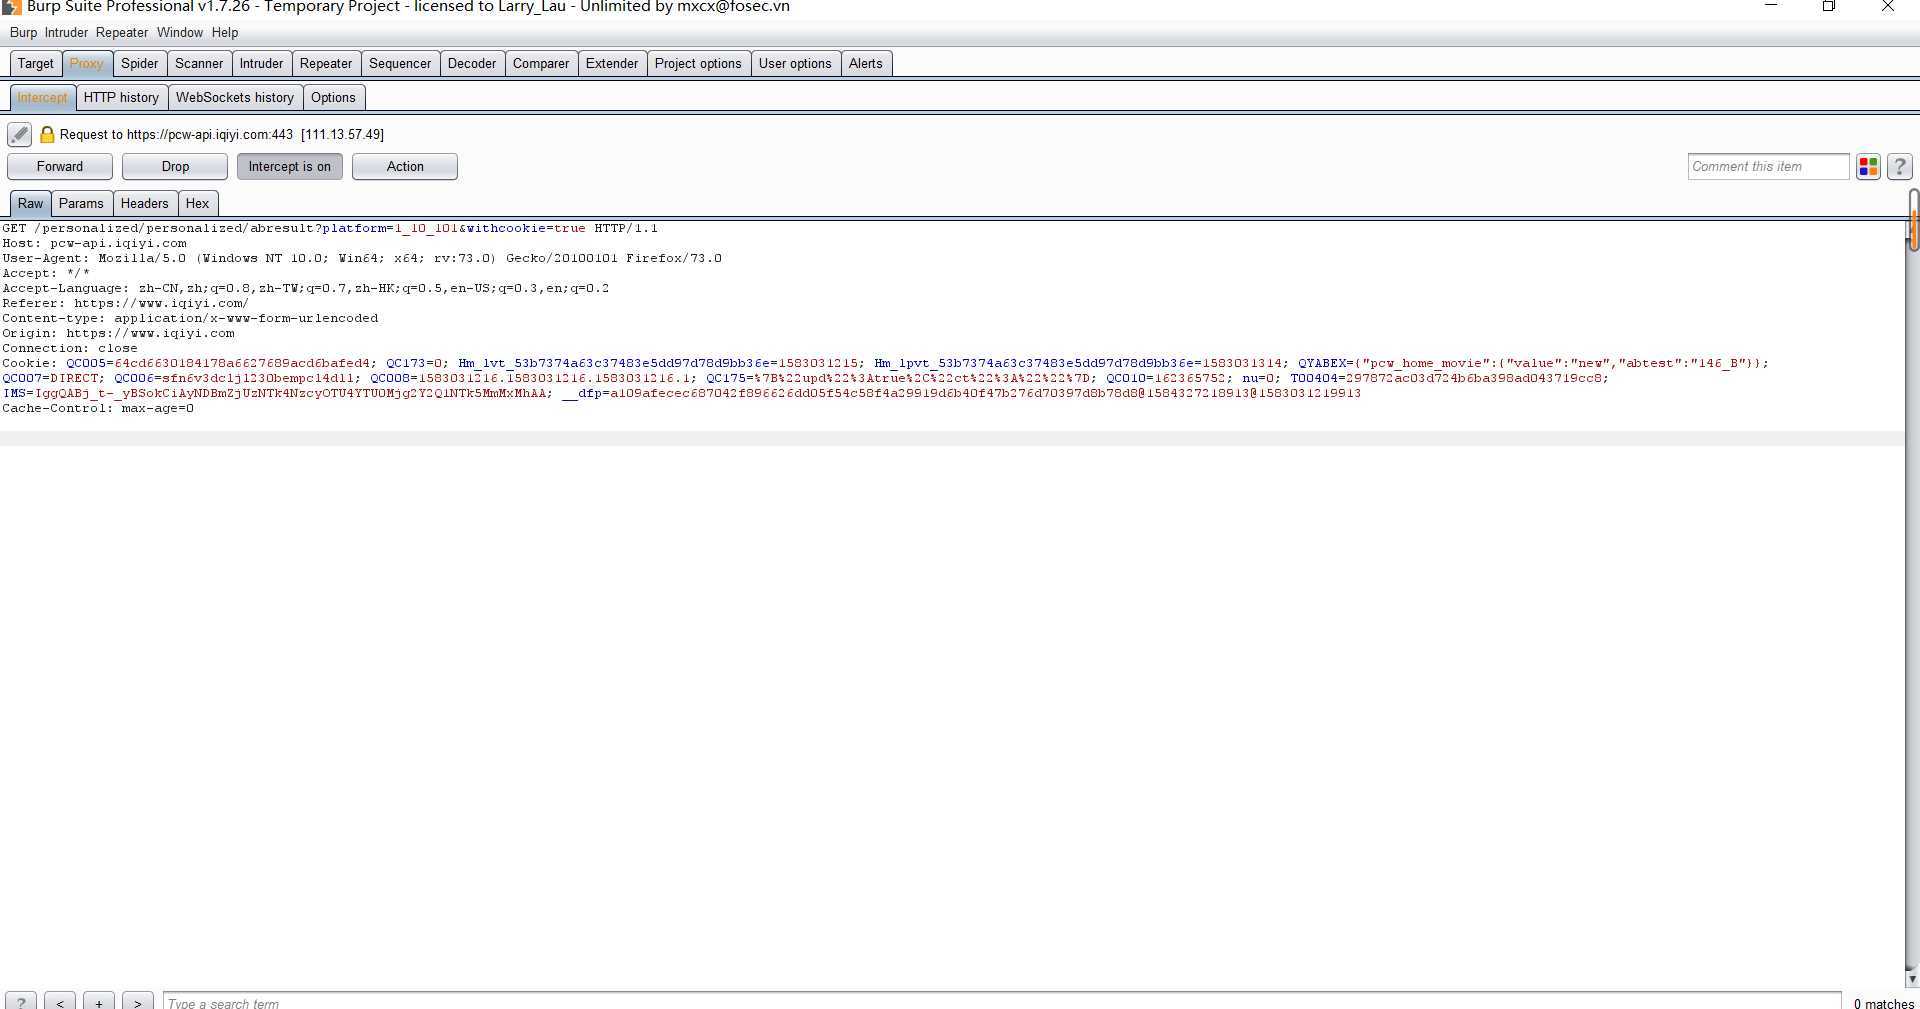Screen dimensions: 1920x1009
Task: Click the plus search options button
Action: tap(98, 1001)
